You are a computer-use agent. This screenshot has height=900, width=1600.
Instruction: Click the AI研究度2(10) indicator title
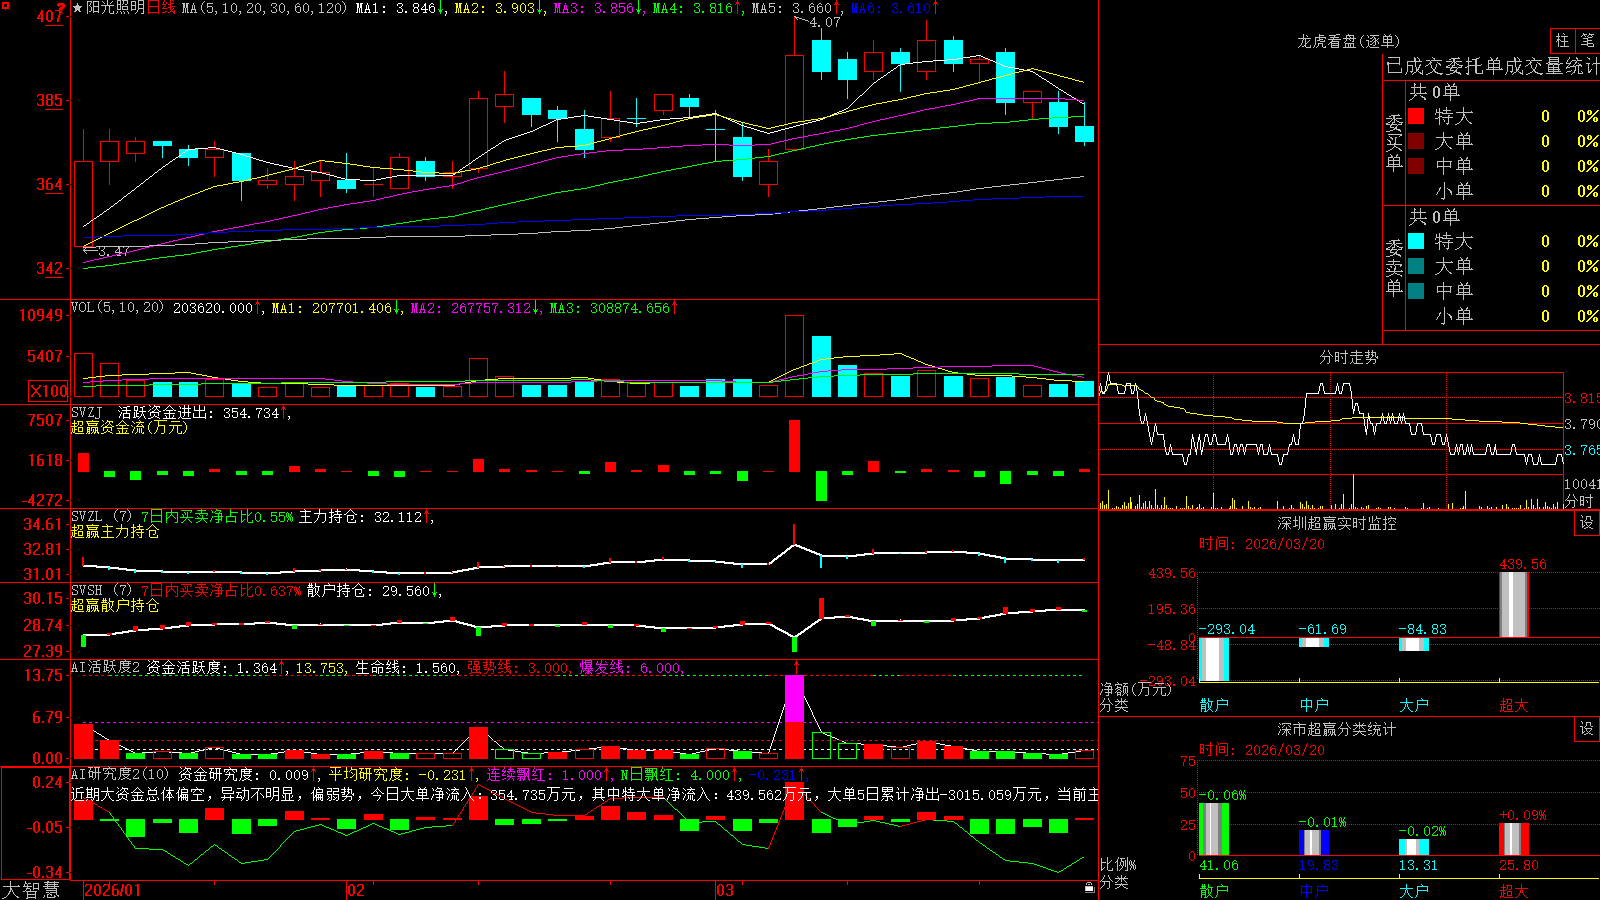(120, 774)
